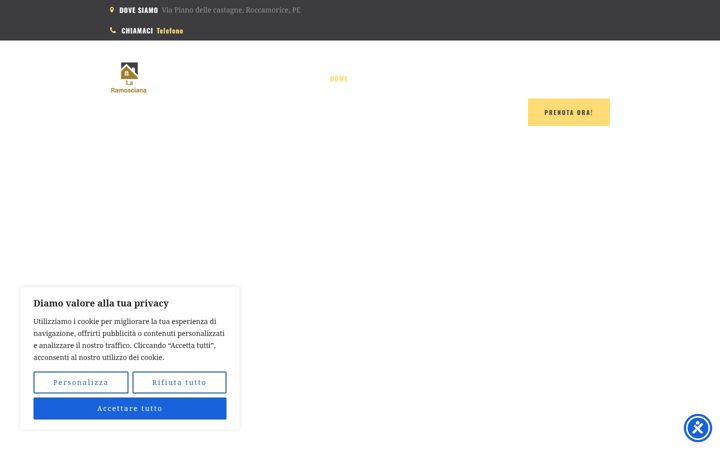720x450 pixels.
Task: Click the CHIAMACI label
Action: coord(137,31)
